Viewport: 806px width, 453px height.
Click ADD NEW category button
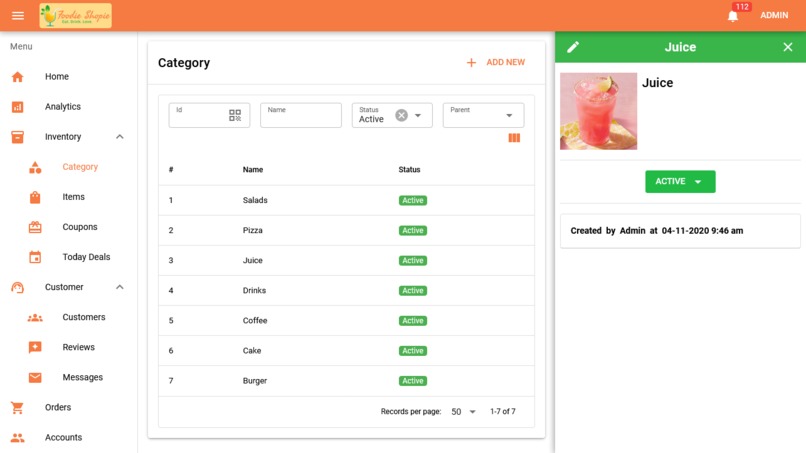tap(496, 62)
